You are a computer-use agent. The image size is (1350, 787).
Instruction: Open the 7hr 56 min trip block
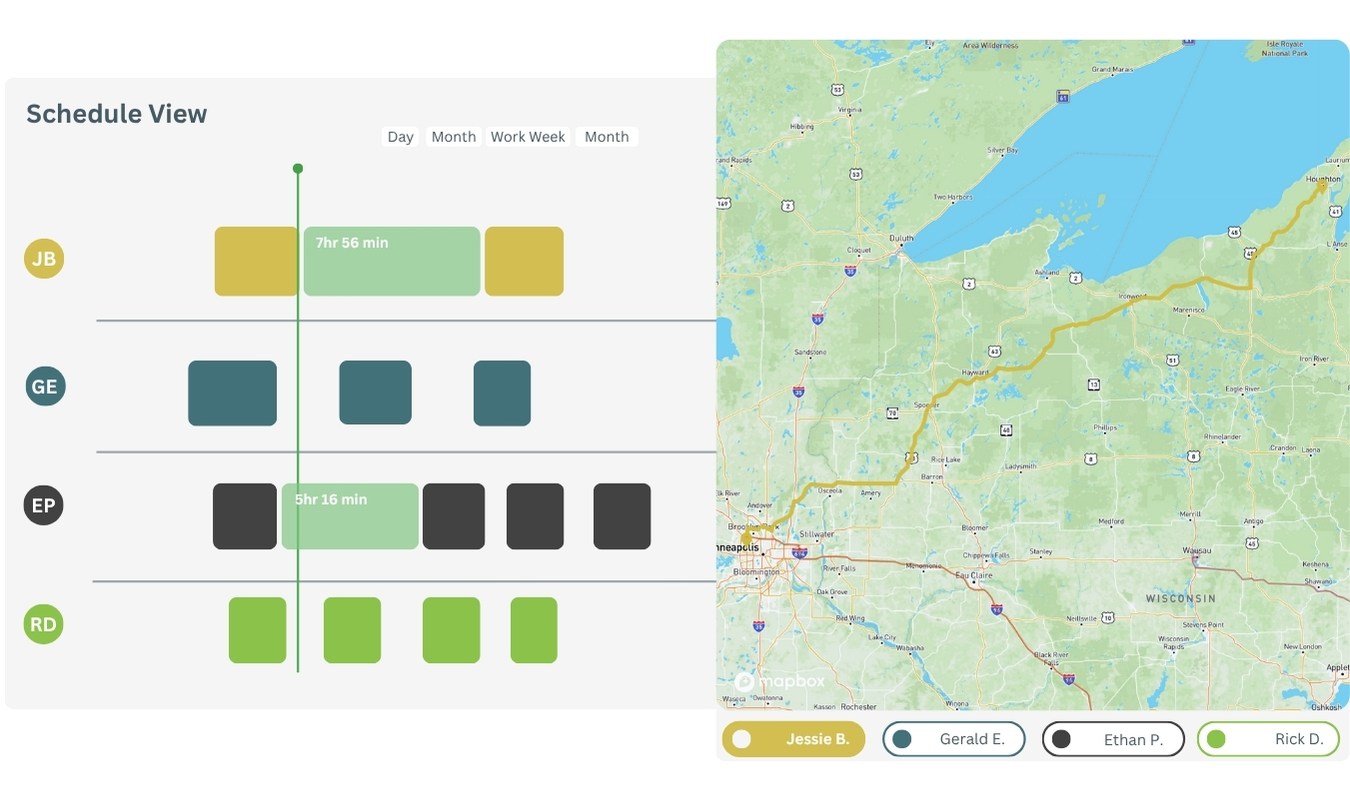coord(391,261)
